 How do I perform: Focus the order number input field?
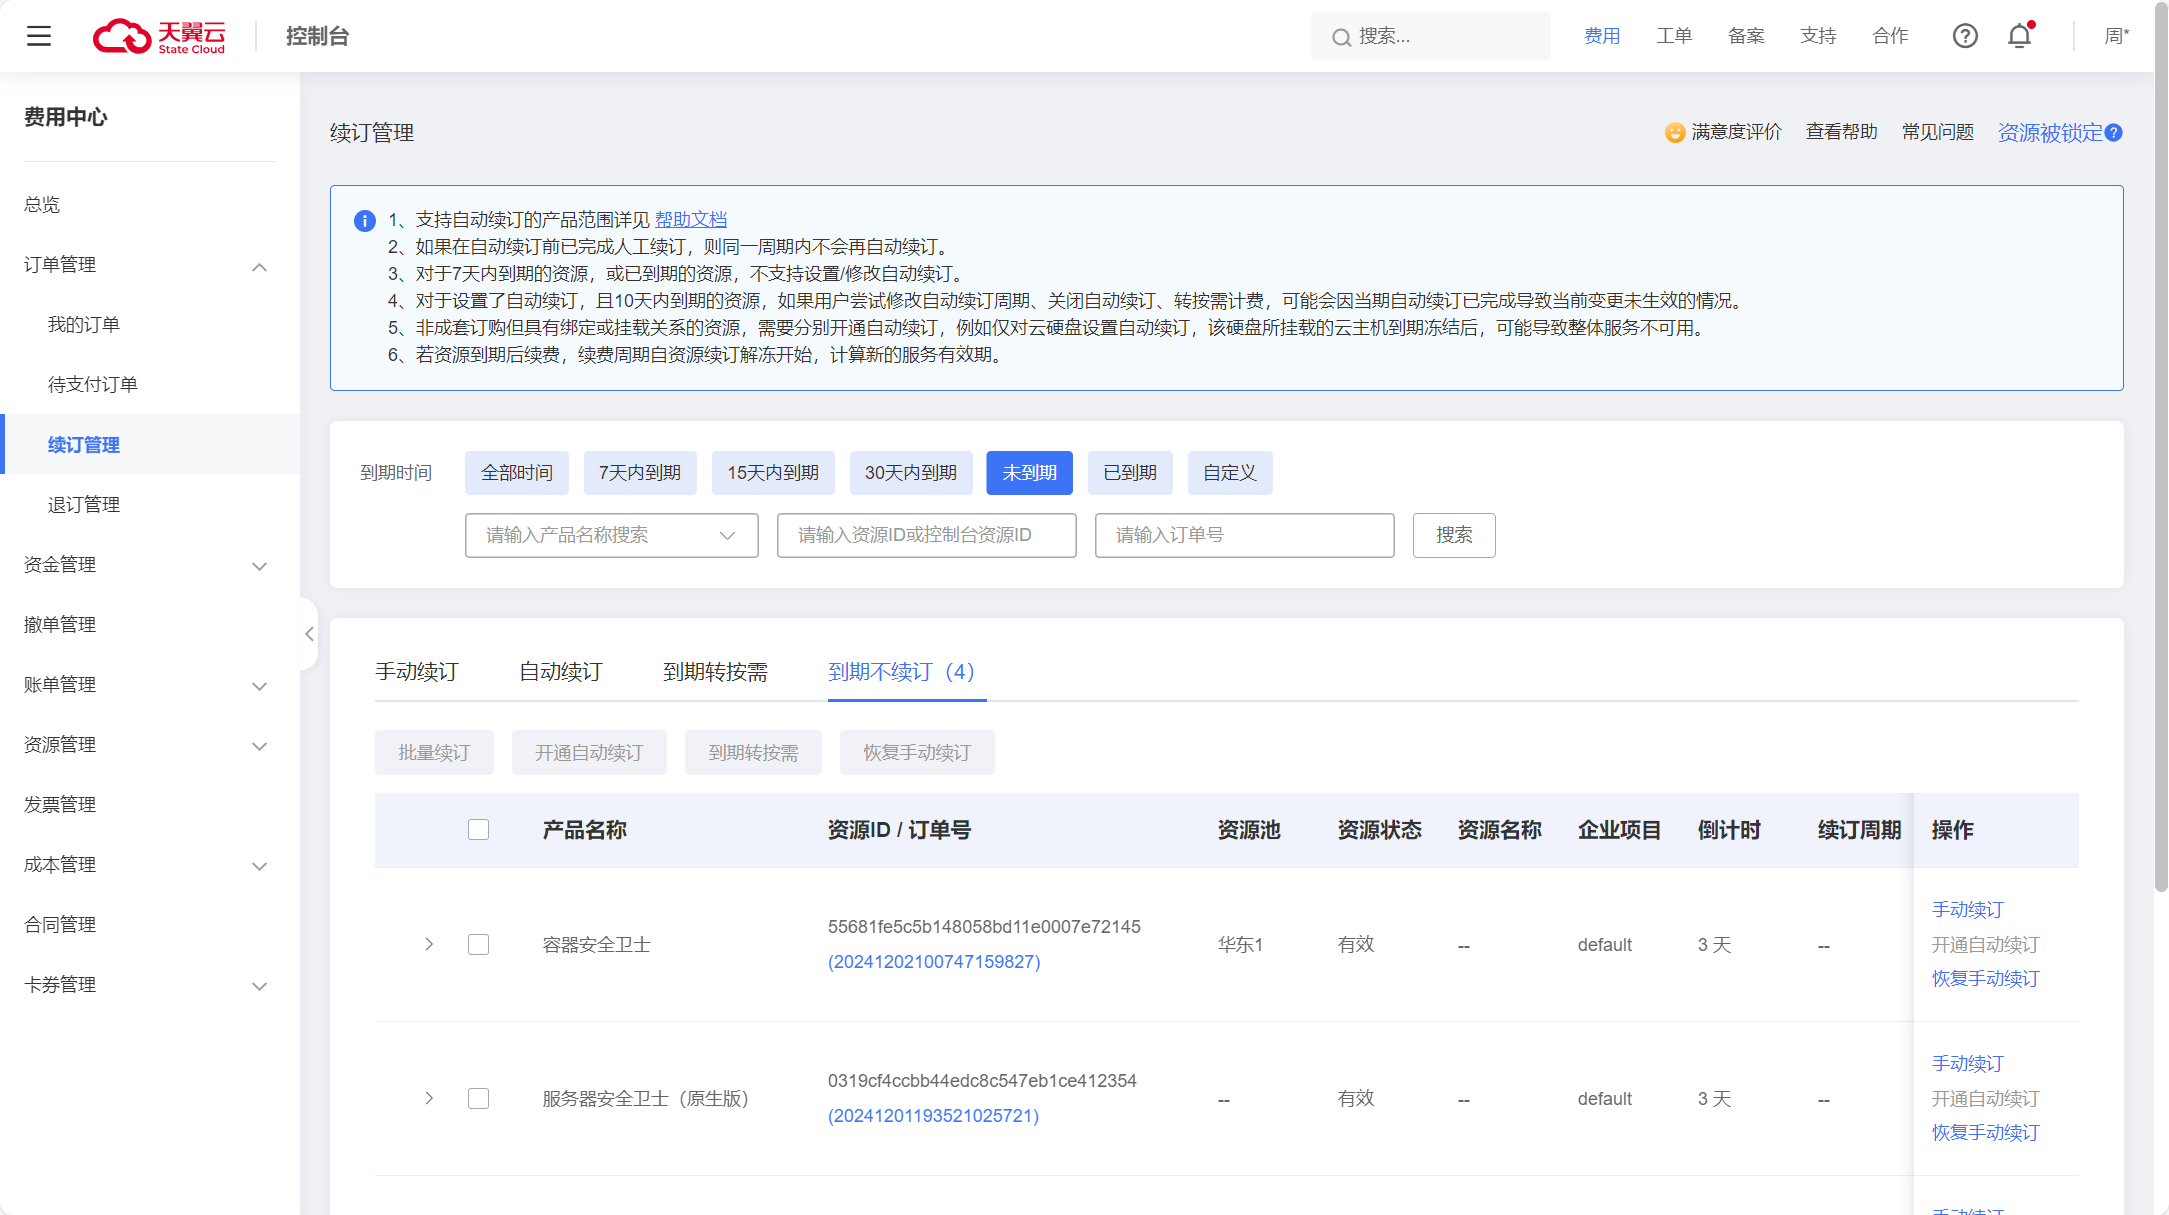[x=1244, y=535]
